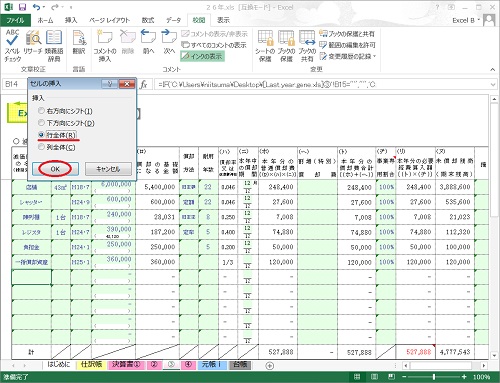
Task: Open the 元帳 sheet tab
Action: tap(212, 365)
